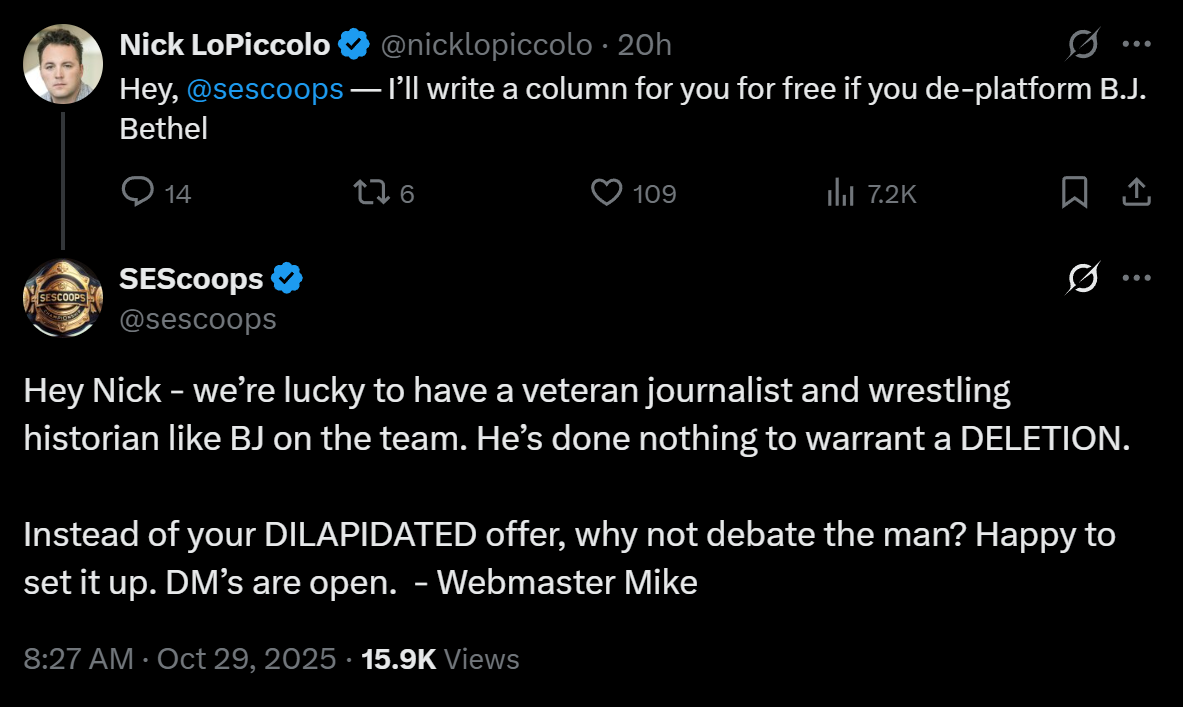Click the reply icon on Nick's tweet

(137, 192)
